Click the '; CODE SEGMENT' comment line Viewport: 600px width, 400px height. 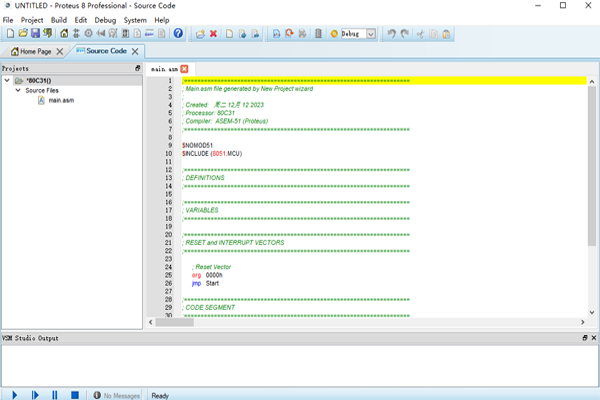point(209,307)
